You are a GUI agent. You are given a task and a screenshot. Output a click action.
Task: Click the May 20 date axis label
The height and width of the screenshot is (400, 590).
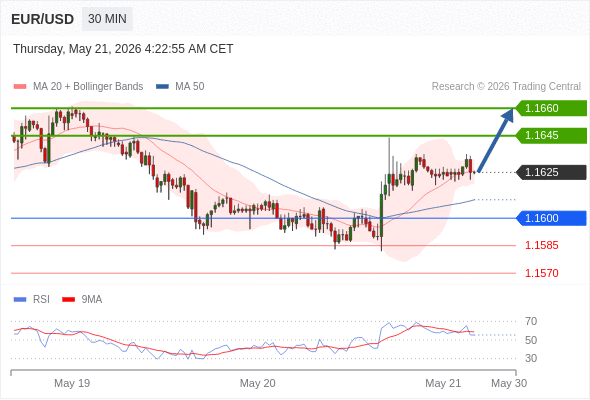tap(258, 383)
